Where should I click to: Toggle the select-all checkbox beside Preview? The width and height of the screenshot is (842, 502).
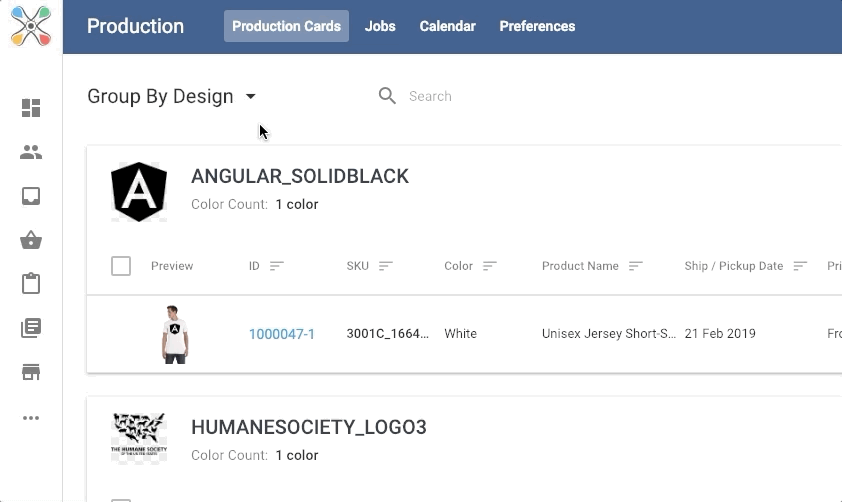121,266
